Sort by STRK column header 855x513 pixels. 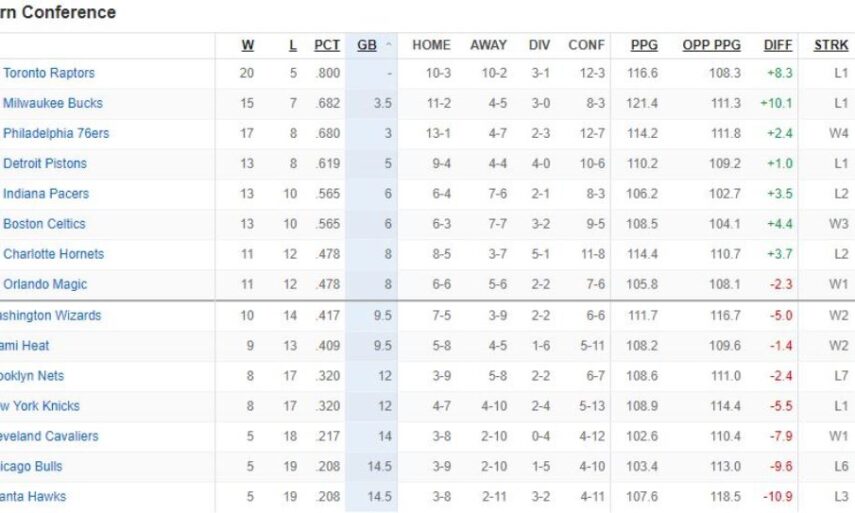(x=831, y=45)
